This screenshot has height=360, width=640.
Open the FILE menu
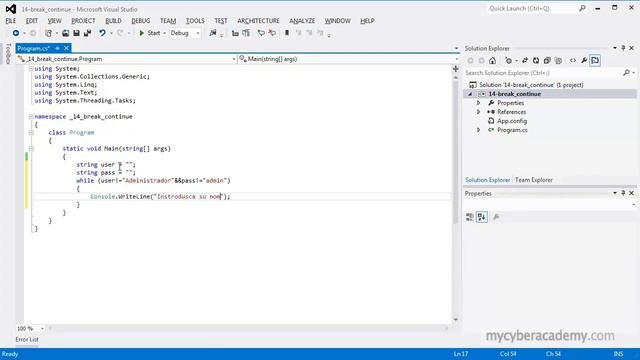[11, 21]
